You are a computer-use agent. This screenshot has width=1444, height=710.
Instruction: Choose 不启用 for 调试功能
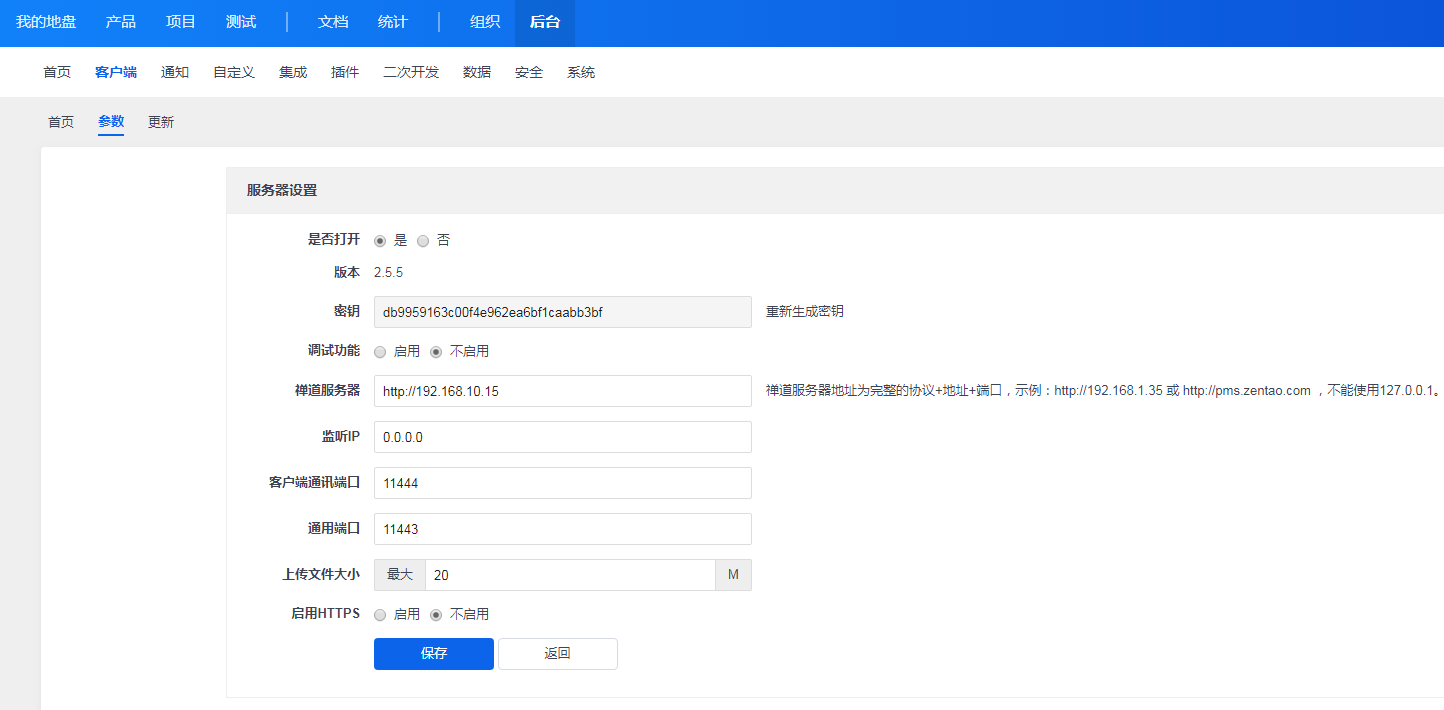click(436, 352)
